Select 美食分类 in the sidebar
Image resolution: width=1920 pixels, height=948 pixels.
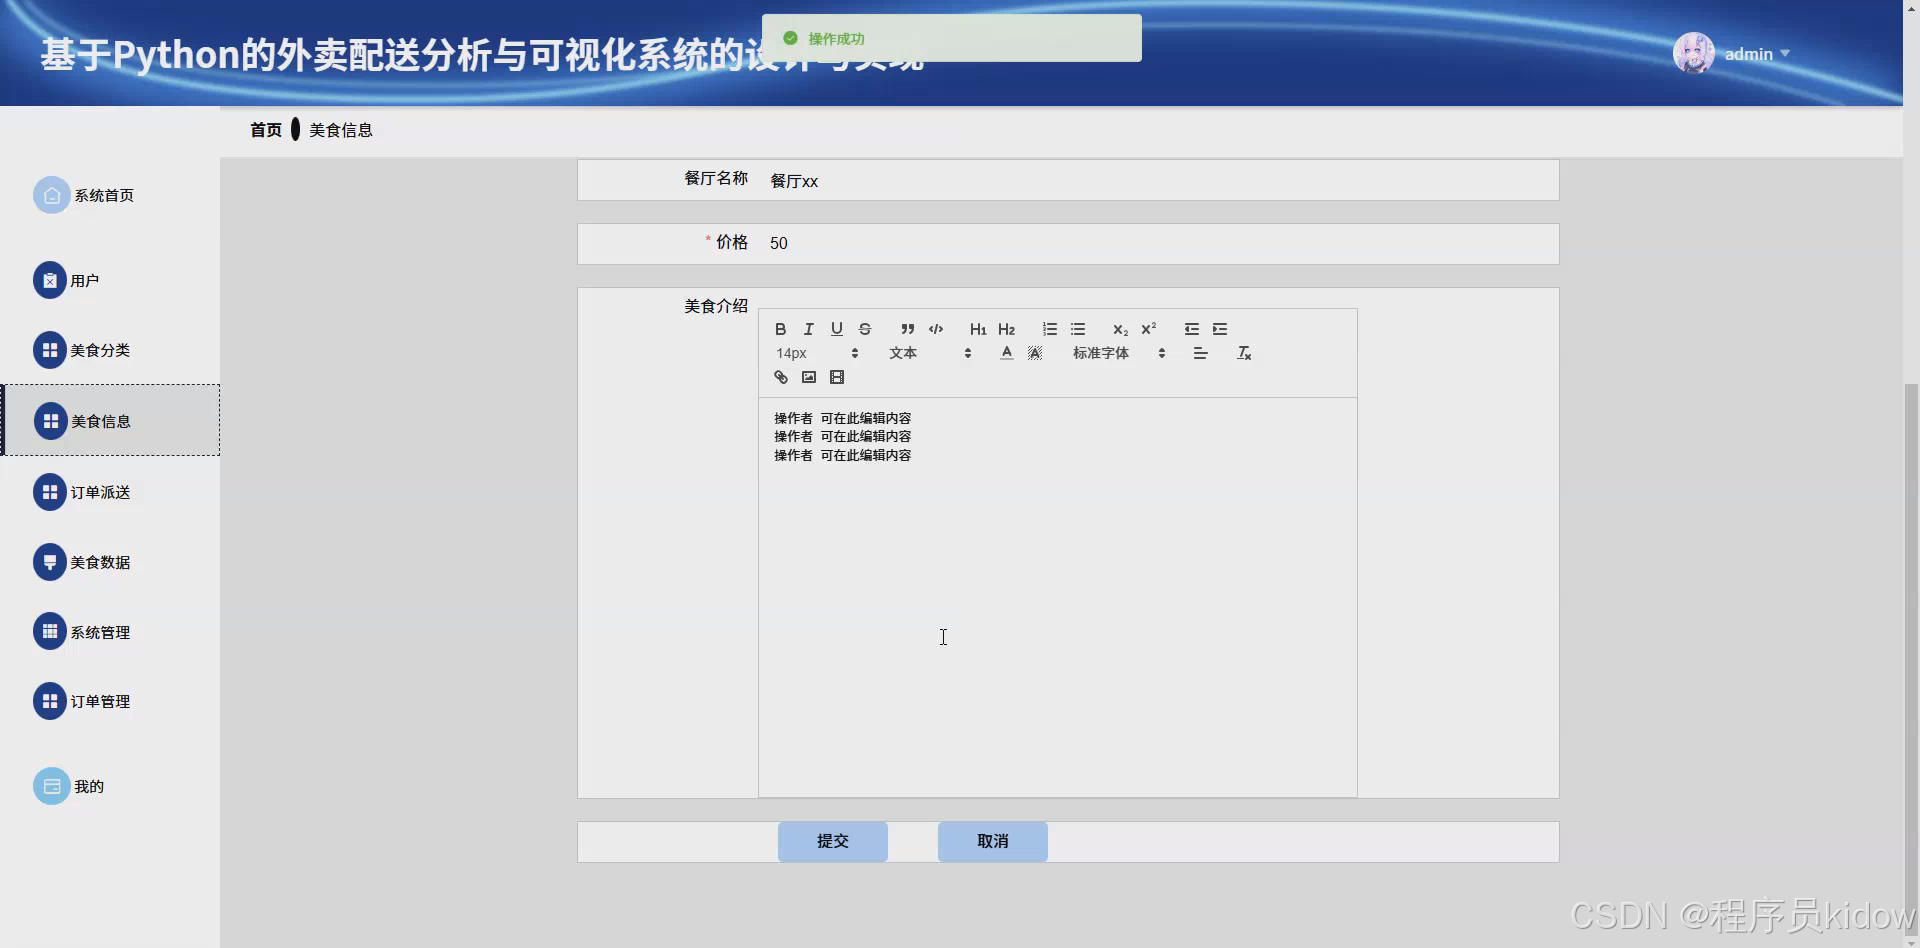(100, 350)
